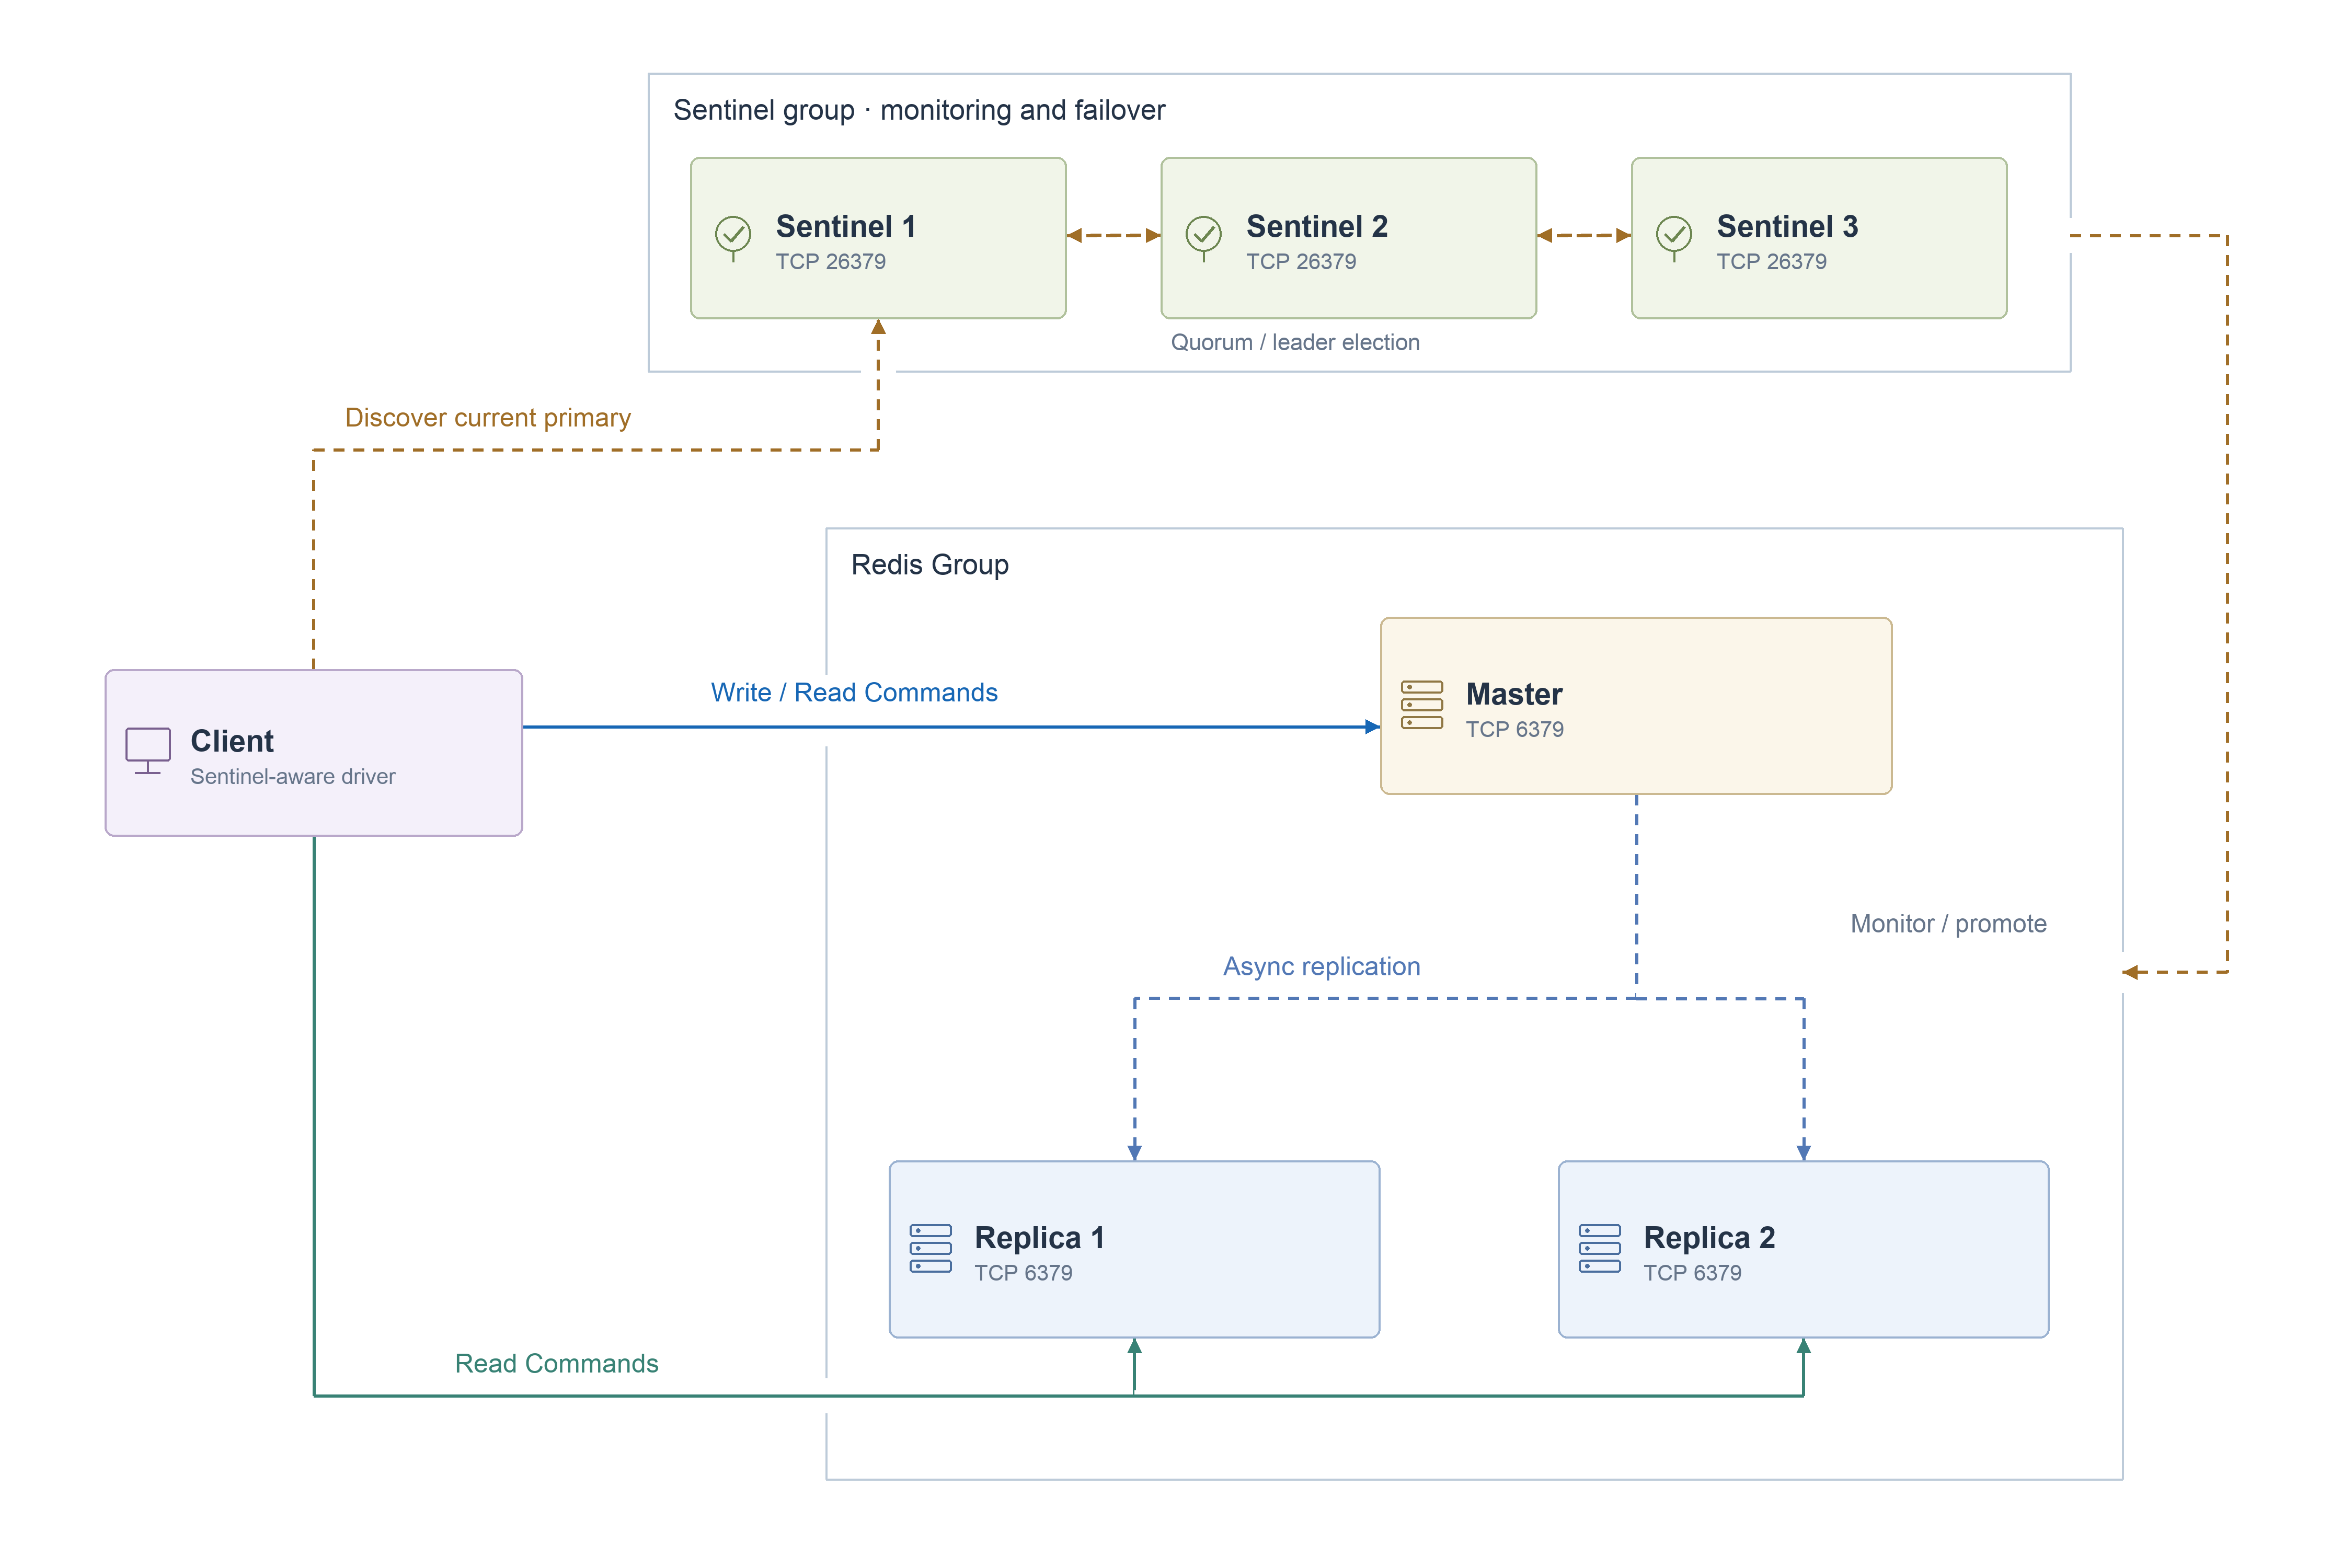Screen dimensions: 2342x1568
Task: Select the Replica 2 node title
Action: tap(1709, 1237)
